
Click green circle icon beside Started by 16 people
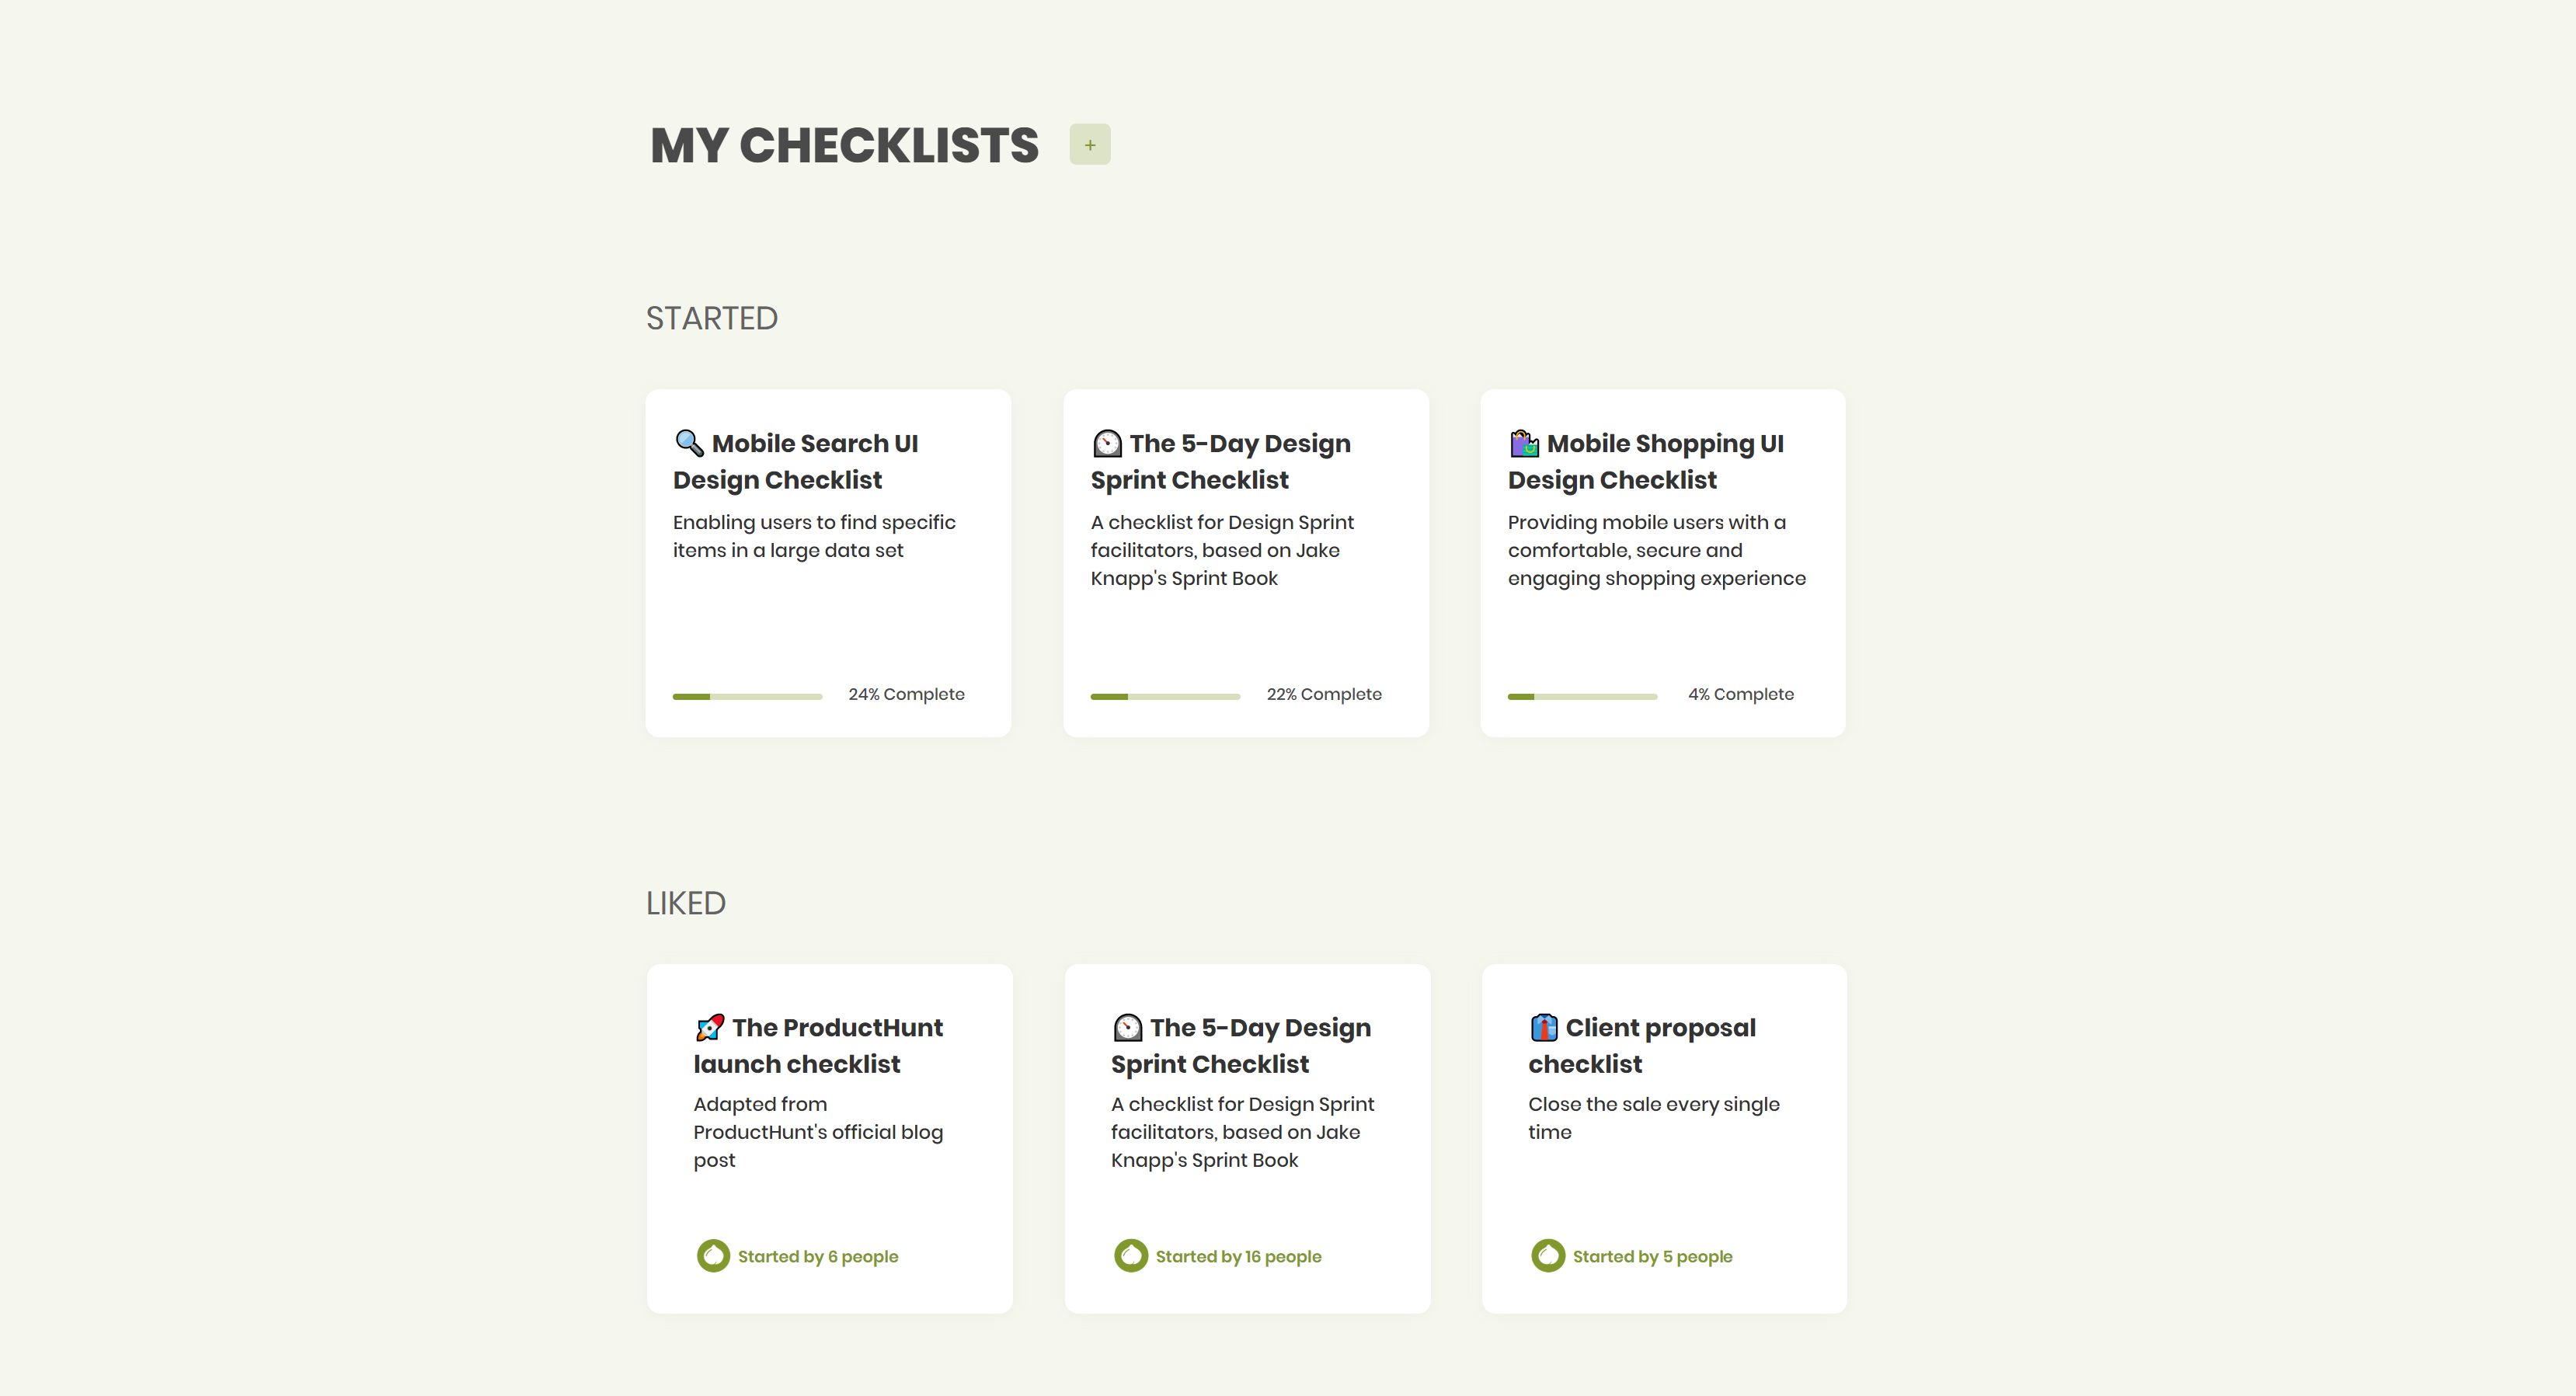click(x=1130, y=1255)
